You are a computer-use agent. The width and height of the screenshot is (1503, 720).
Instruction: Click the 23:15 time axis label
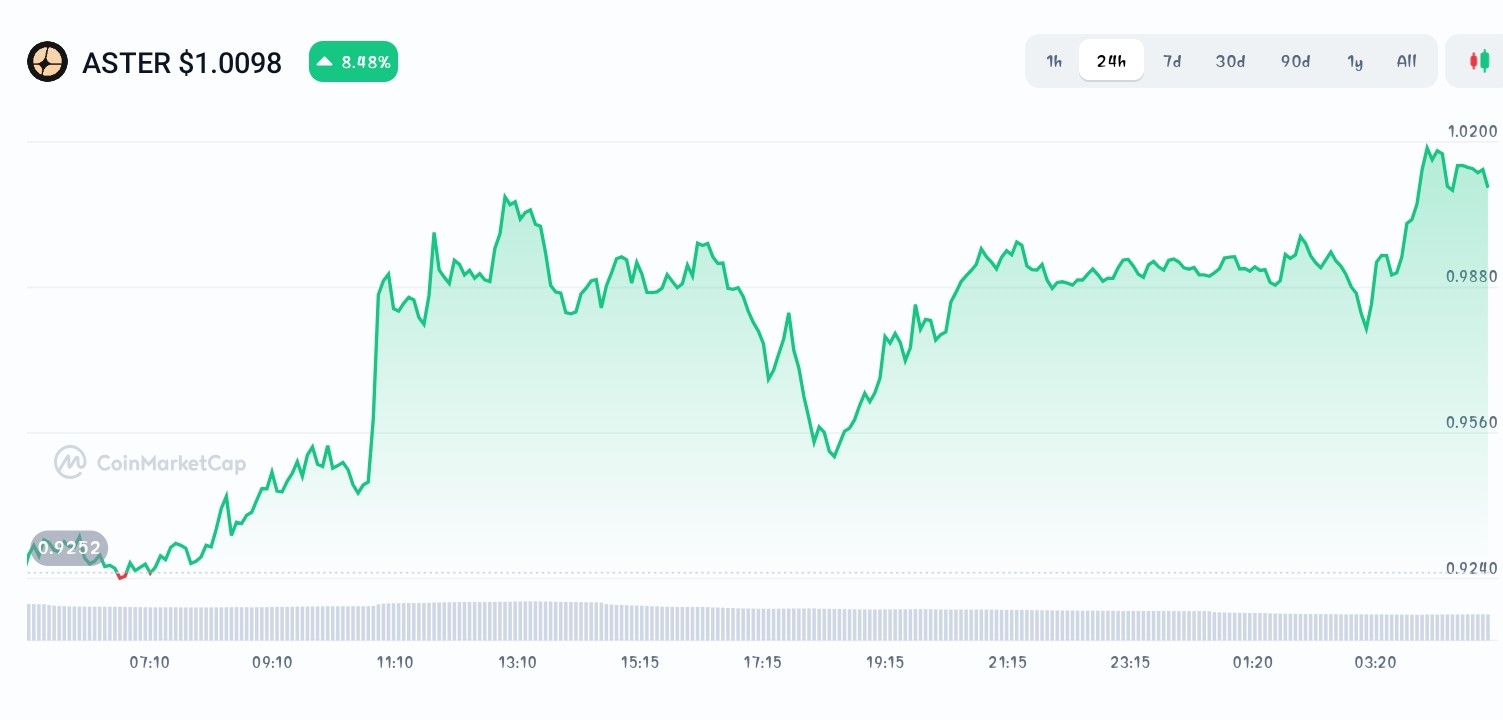coord(1130,662)
